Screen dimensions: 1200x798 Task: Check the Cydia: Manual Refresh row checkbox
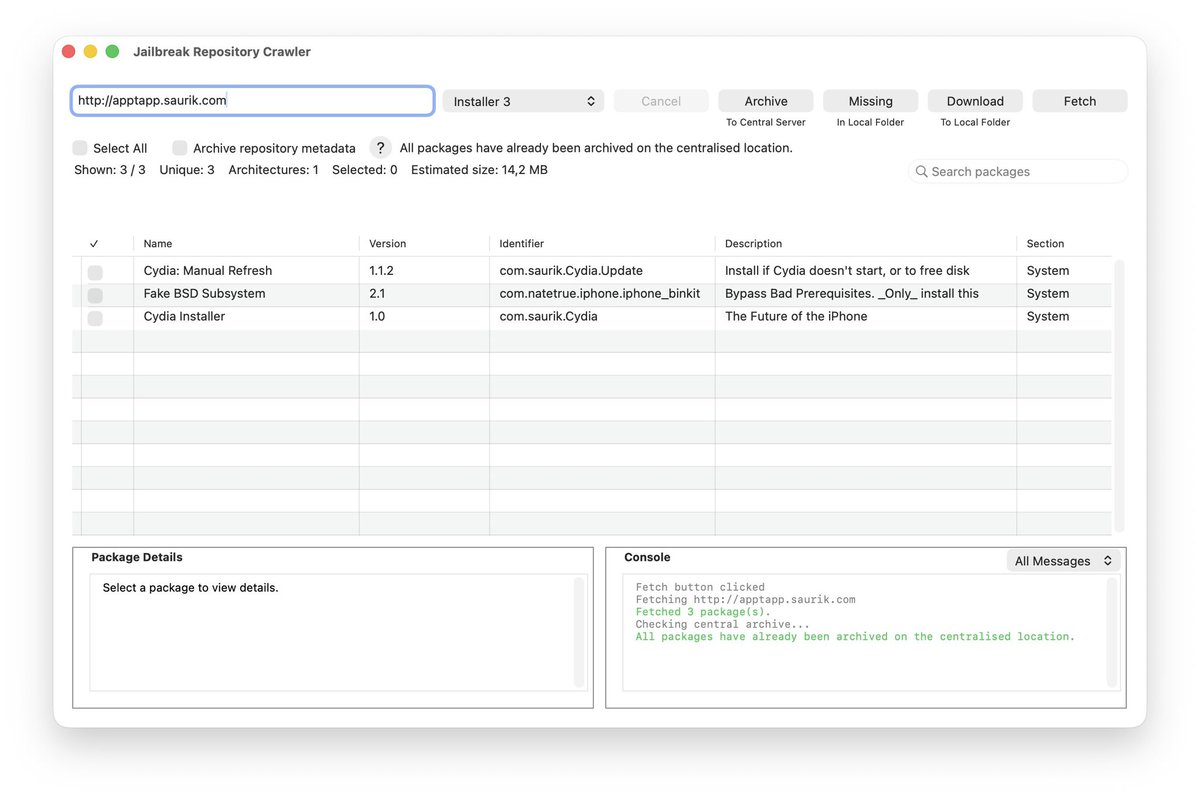click(95, 272)
